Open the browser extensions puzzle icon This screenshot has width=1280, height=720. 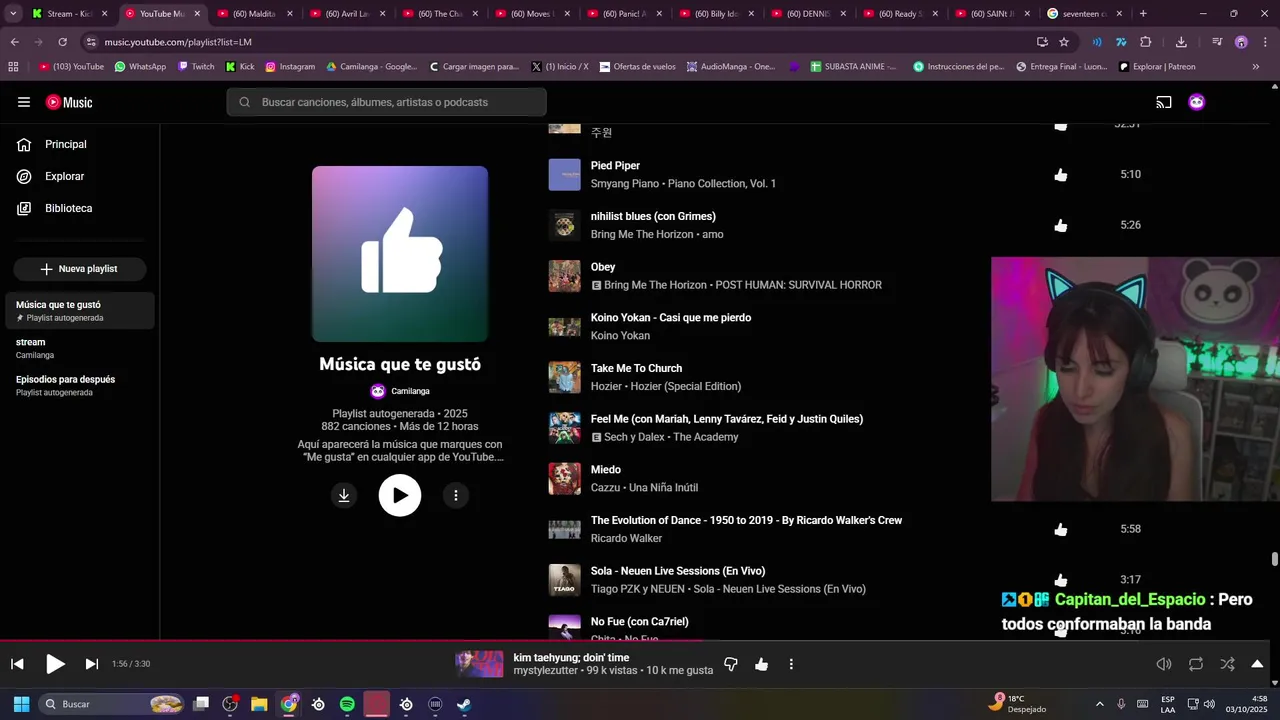coord(1146,42)
